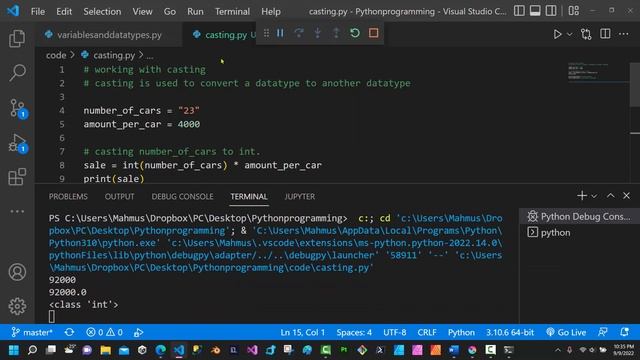The height and width of the screenshot is (360, 640).
Task: Run the Python file with play button
Action: (x=557, y=34)
